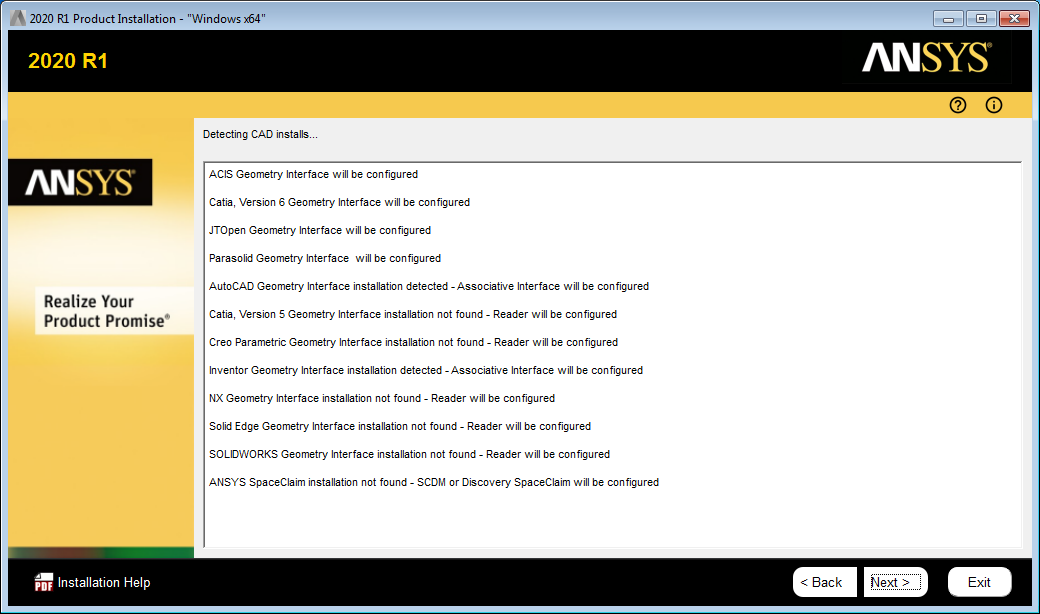Click the Parasolid Geometry Interface entry
Image resolution: width=1040 pixels, height=614 pixels.
[324, 258]
